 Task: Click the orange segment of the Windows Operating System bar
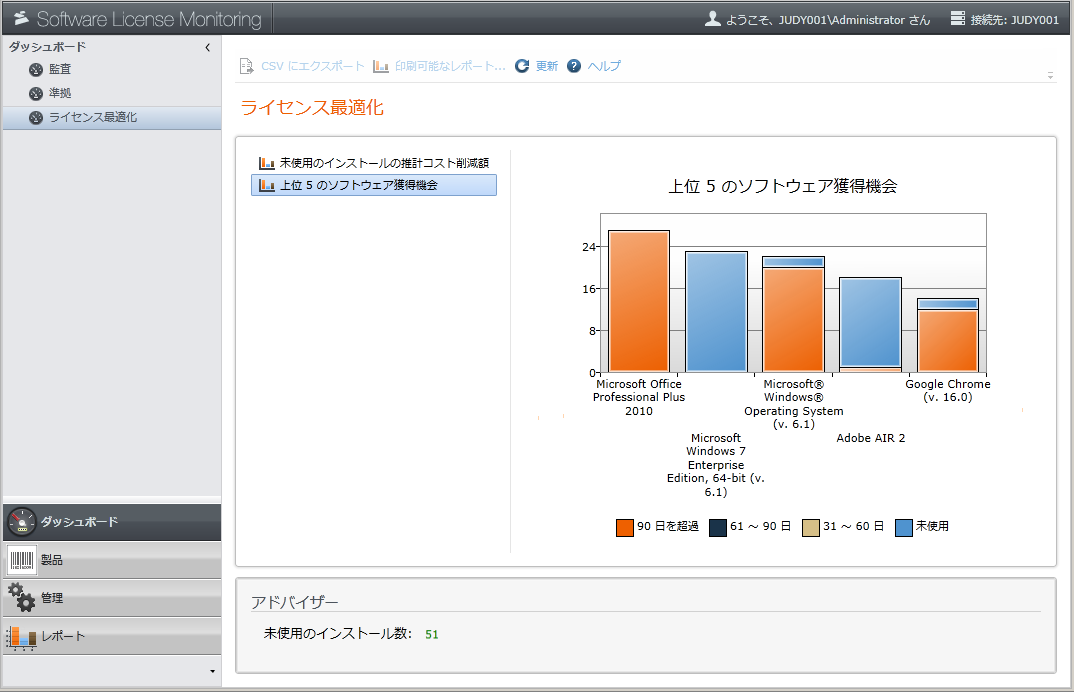[x=793, y=320]
